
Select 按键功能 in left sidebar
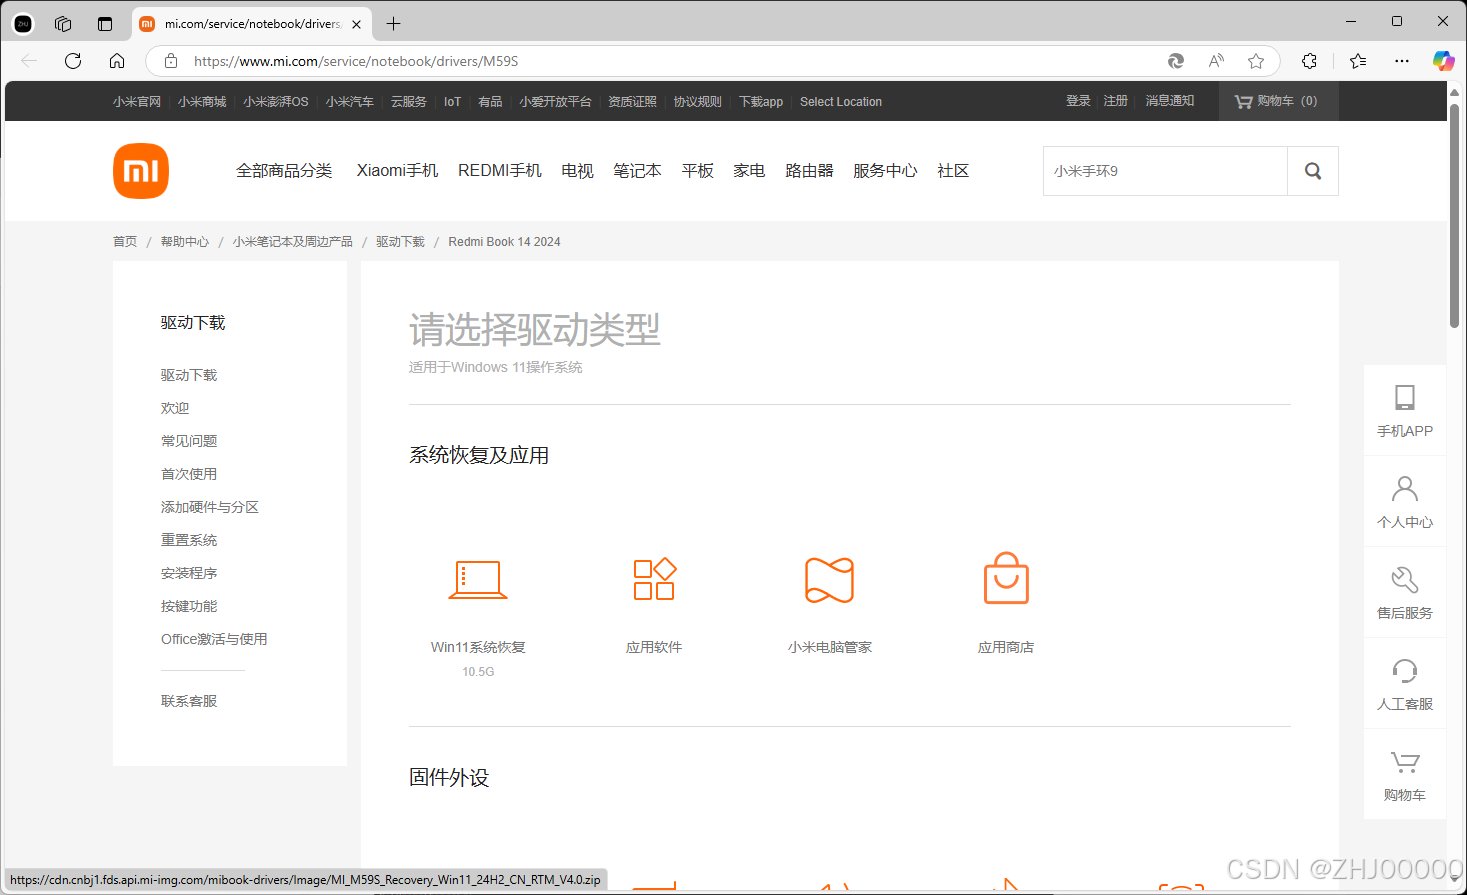189,606
